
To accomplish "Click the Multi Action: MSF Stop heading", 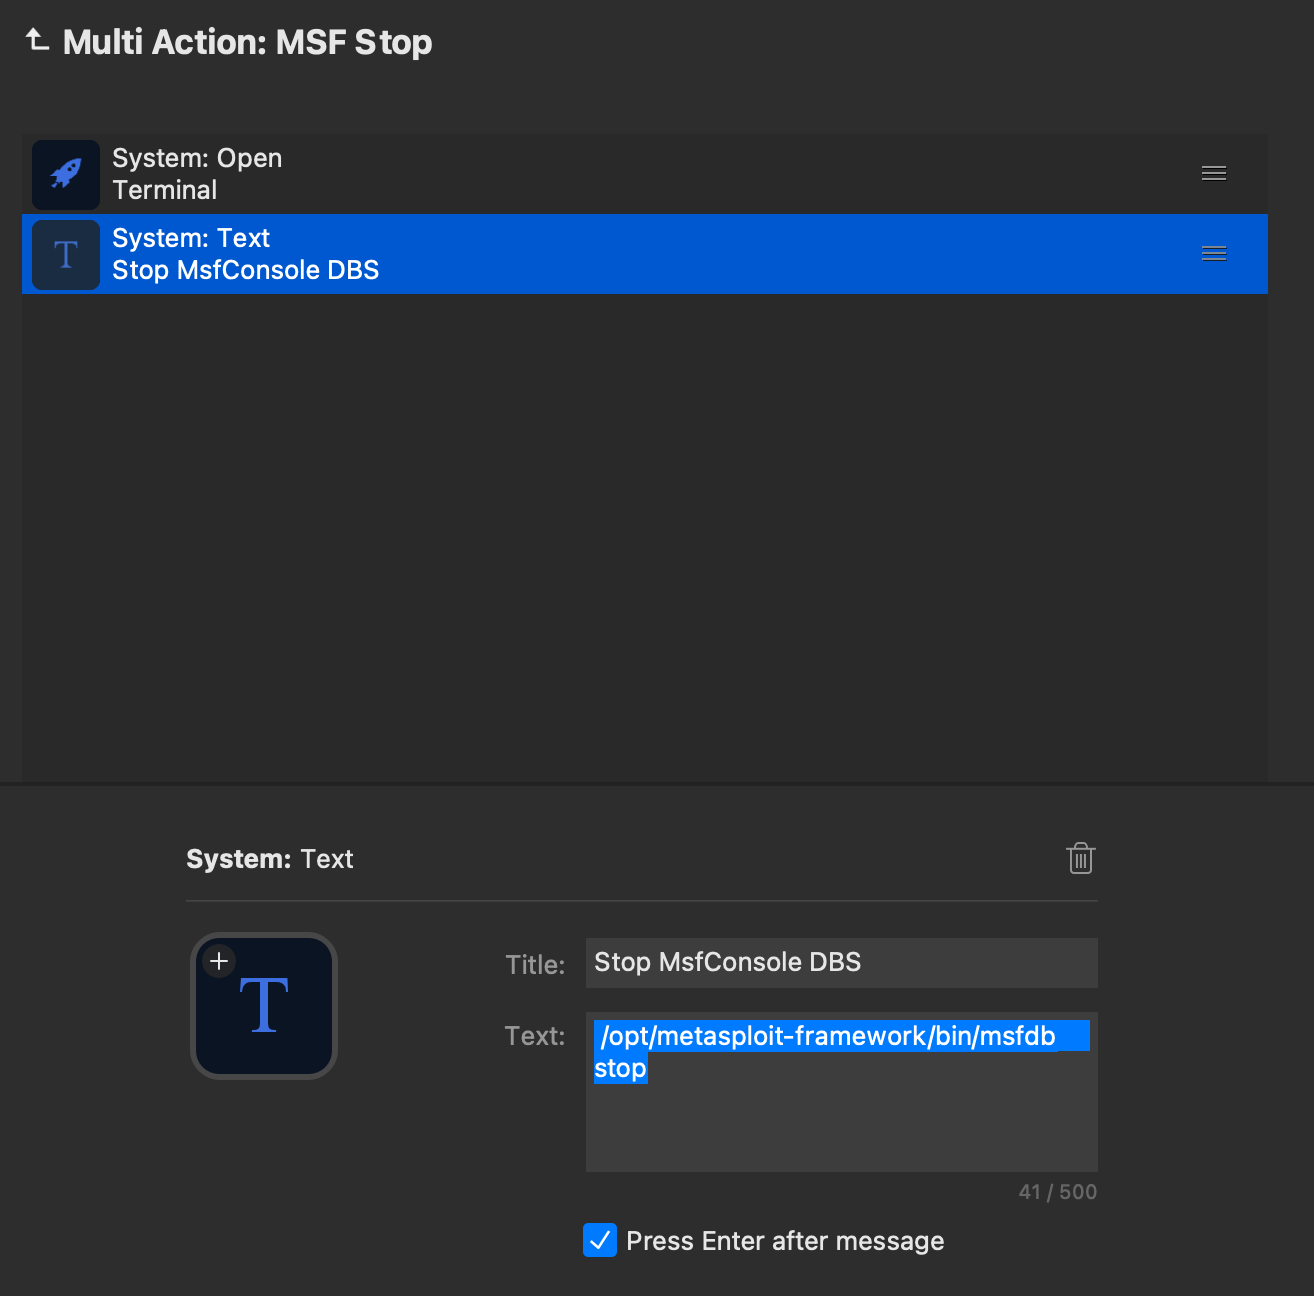I will [x=247, y=42].
